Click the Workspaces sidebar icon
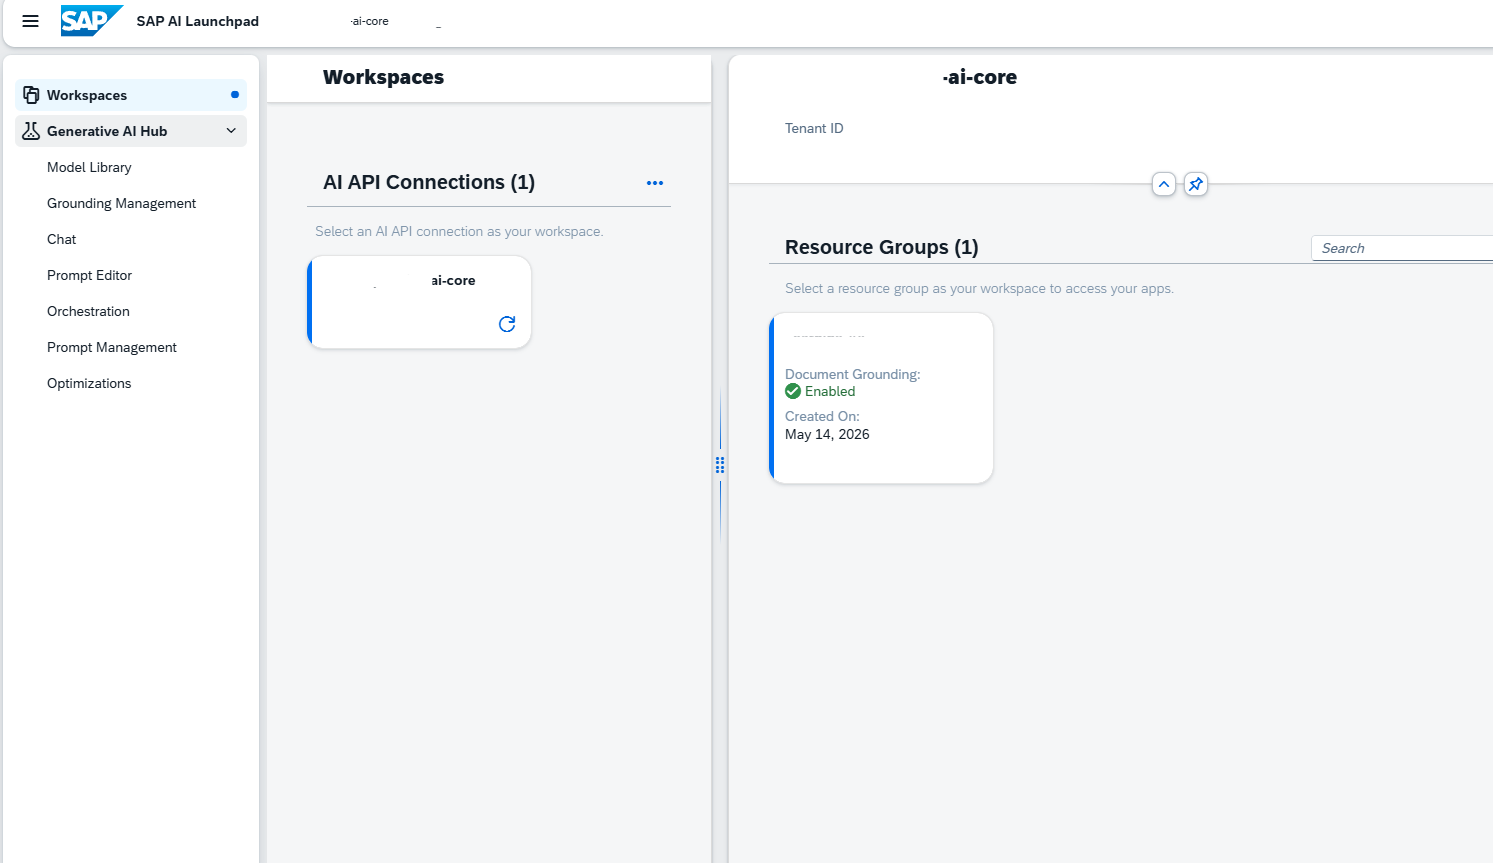 [31, 95]
